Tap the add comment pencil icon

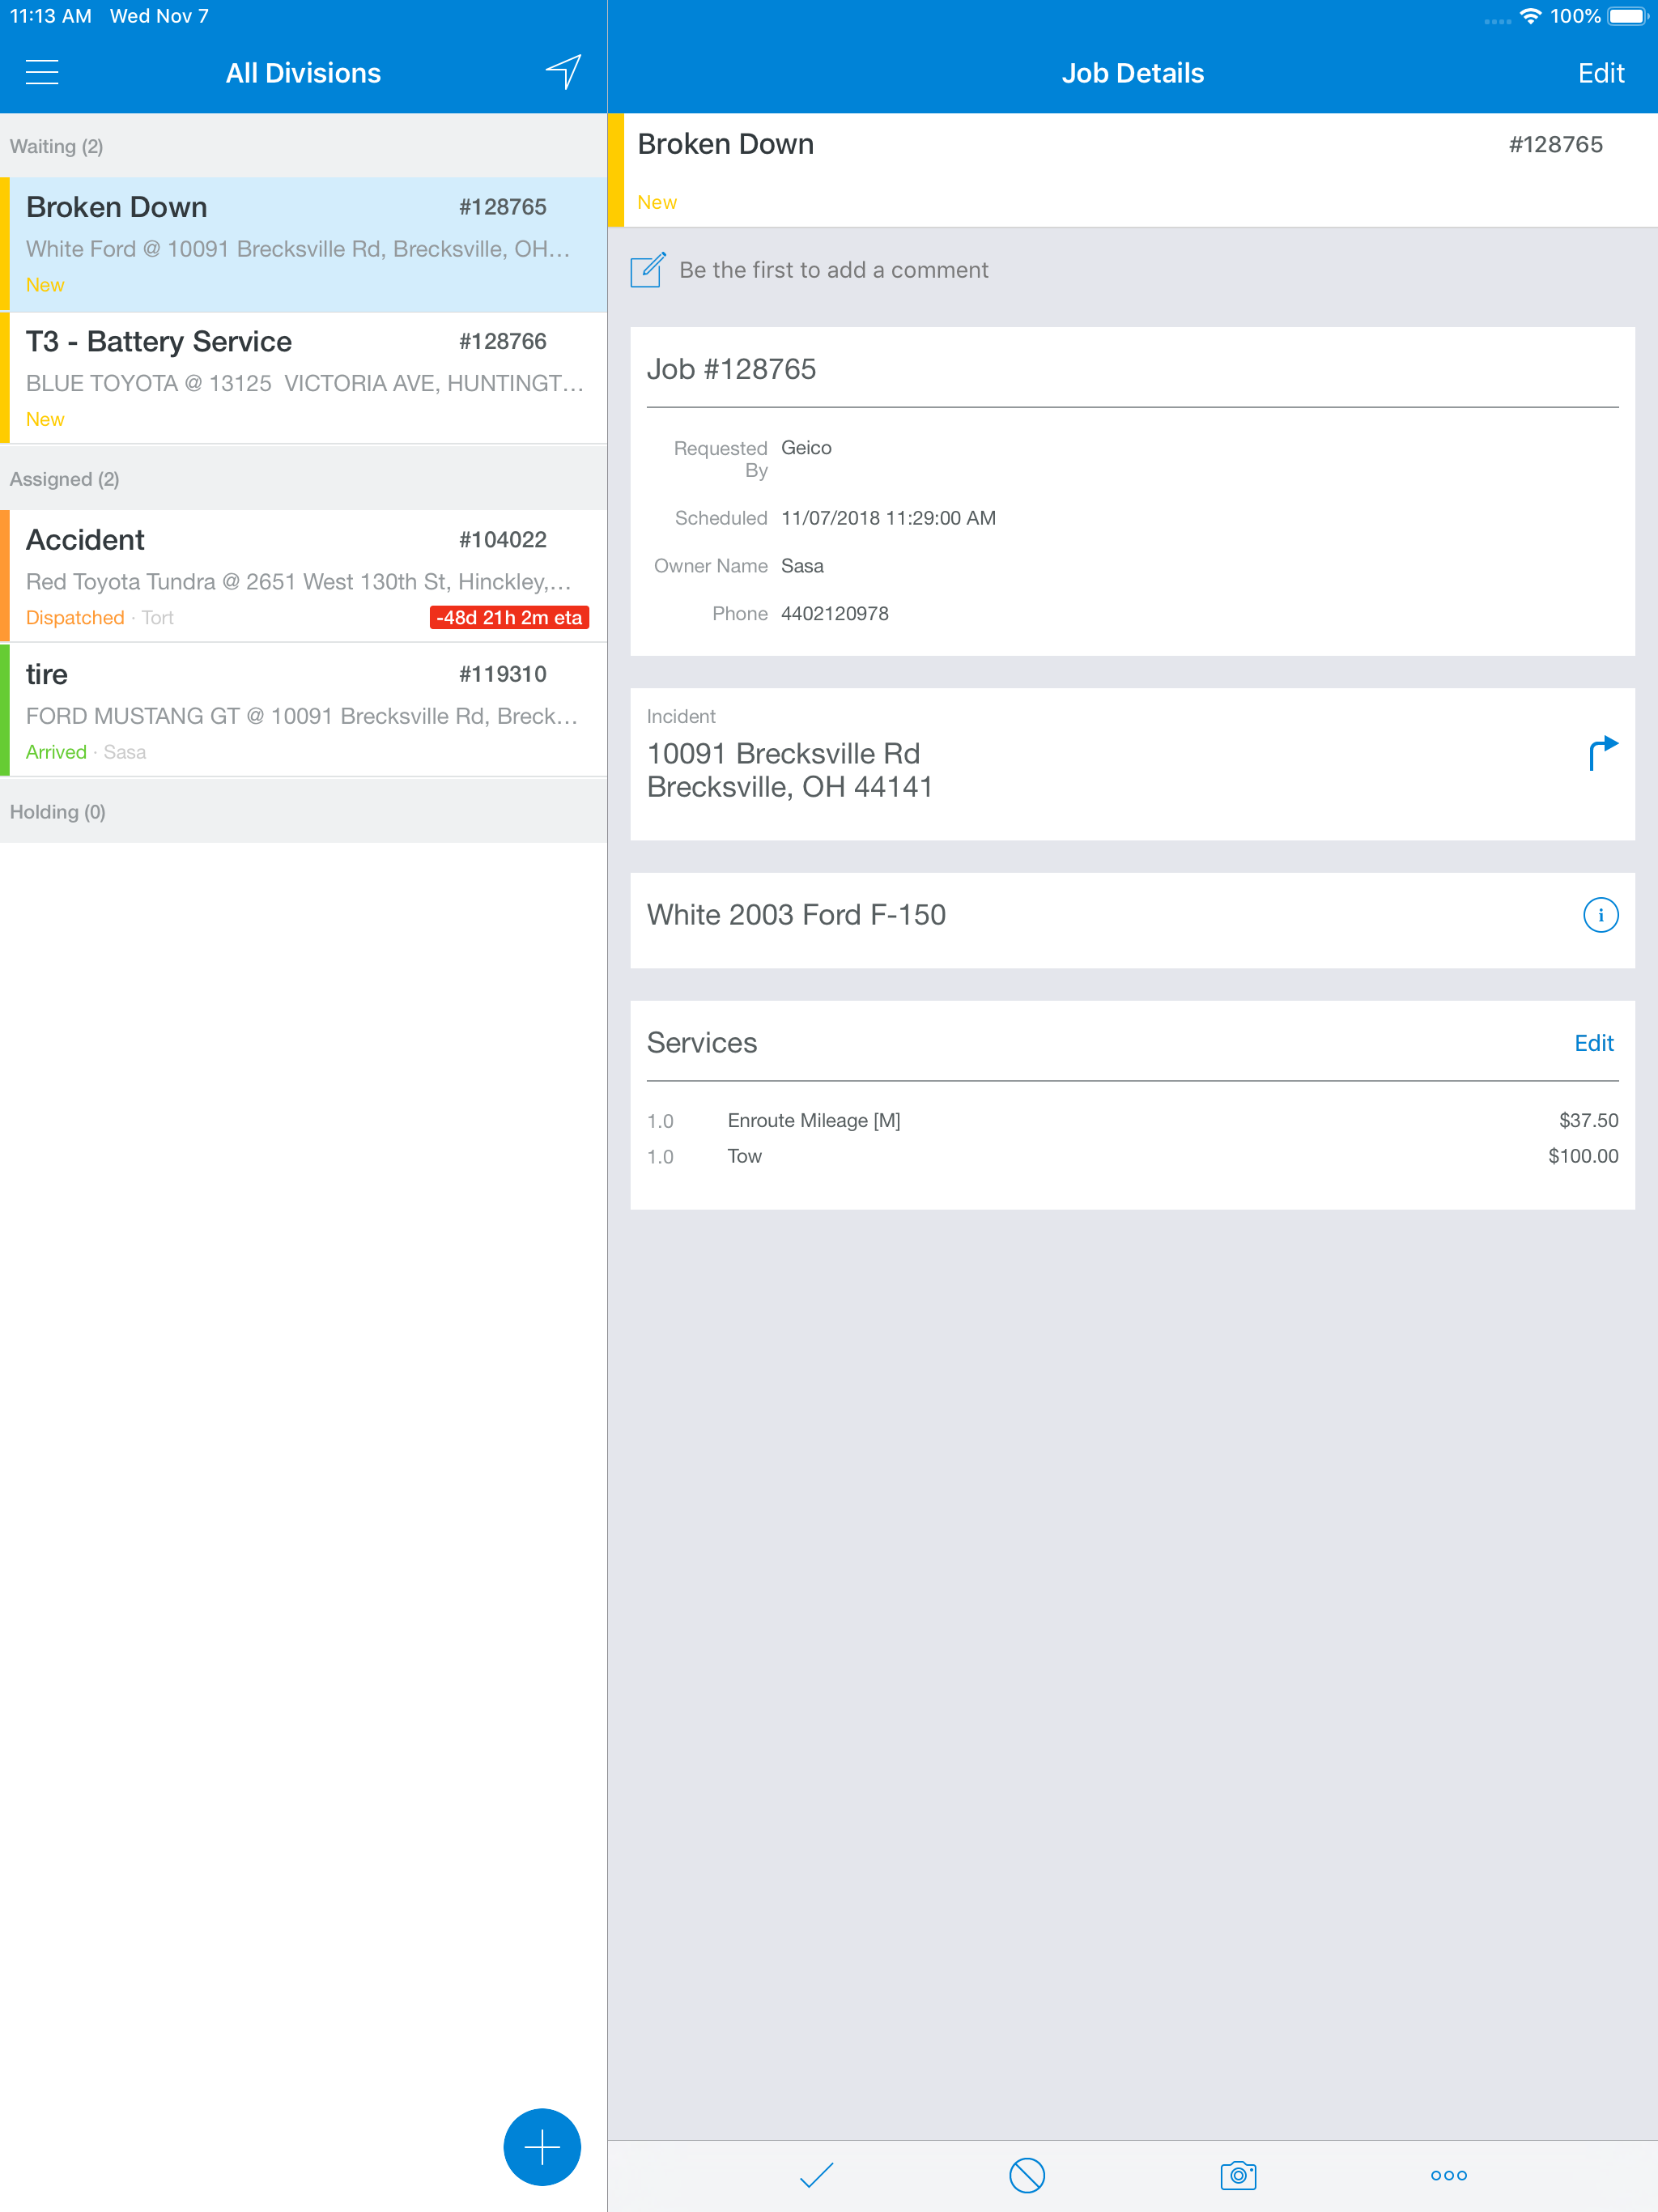click(648, 270)
